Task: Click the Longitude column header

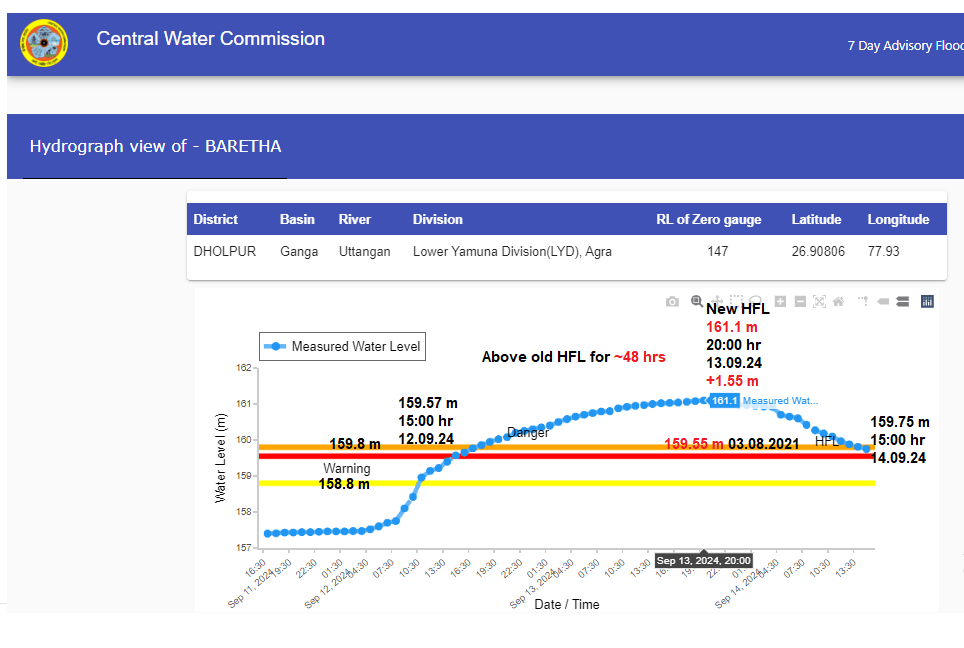Action: 897,220
